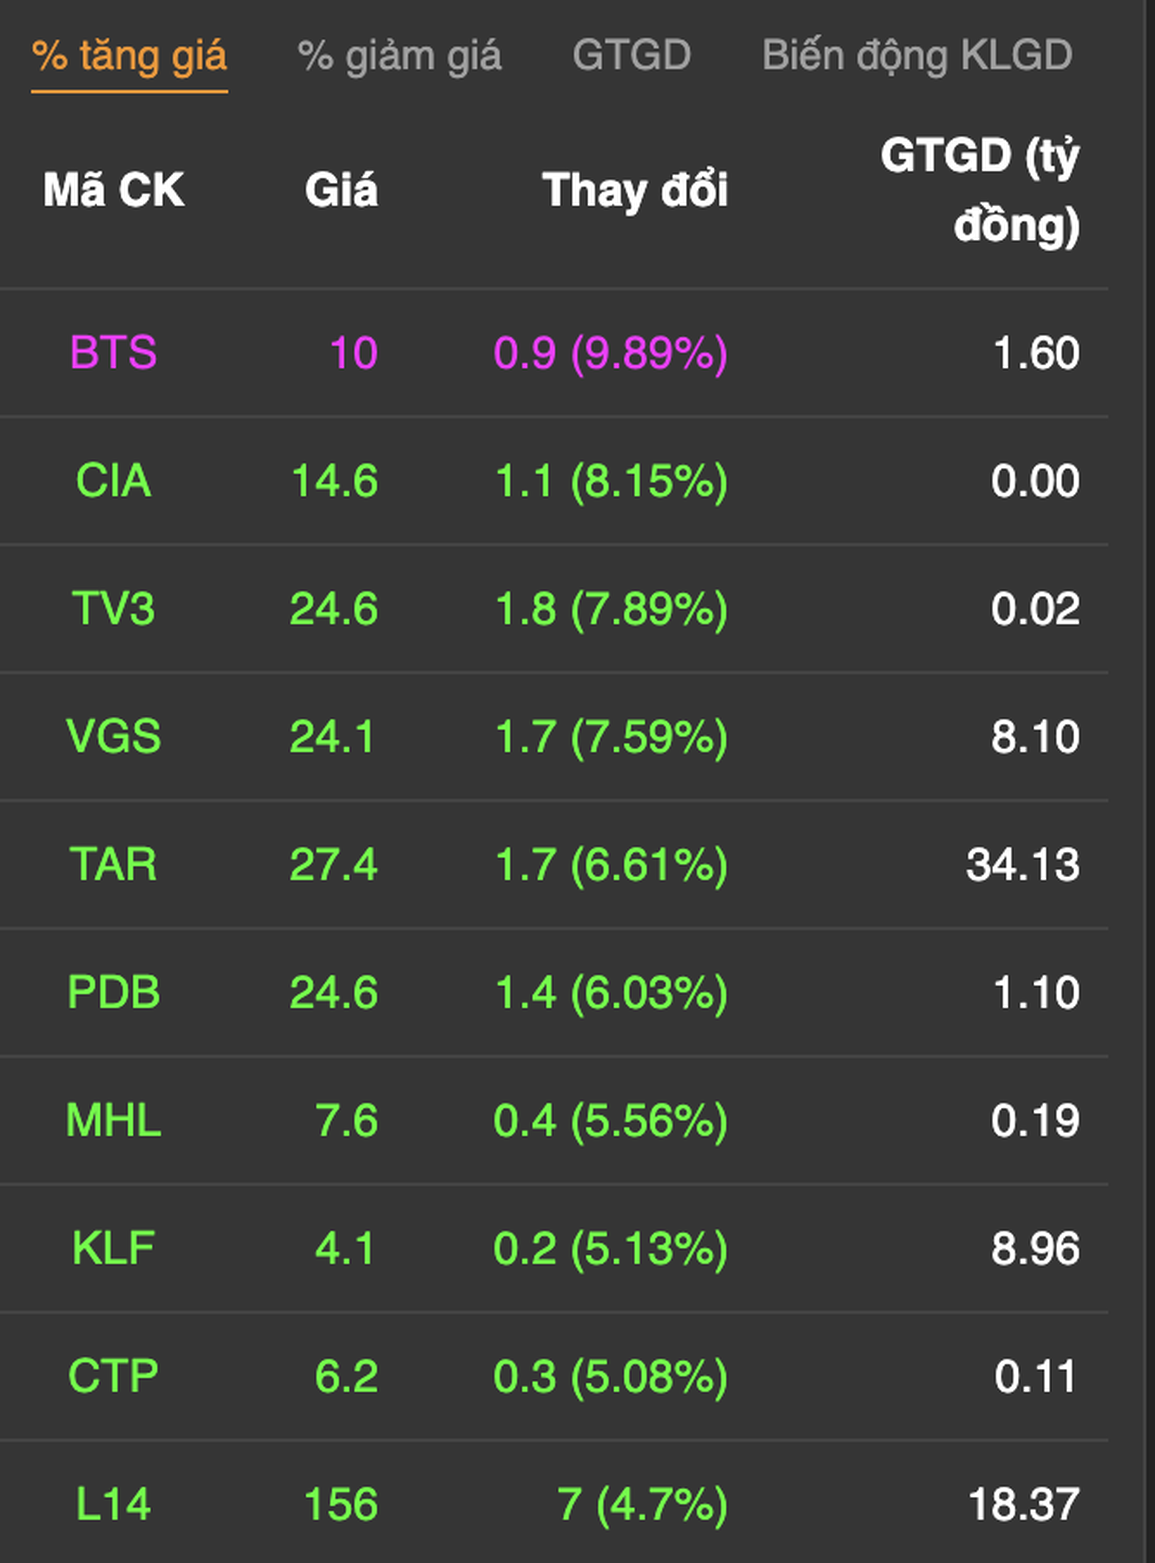
Task: Open the MHL stock ticker
Action: [x=113, y=1121]
